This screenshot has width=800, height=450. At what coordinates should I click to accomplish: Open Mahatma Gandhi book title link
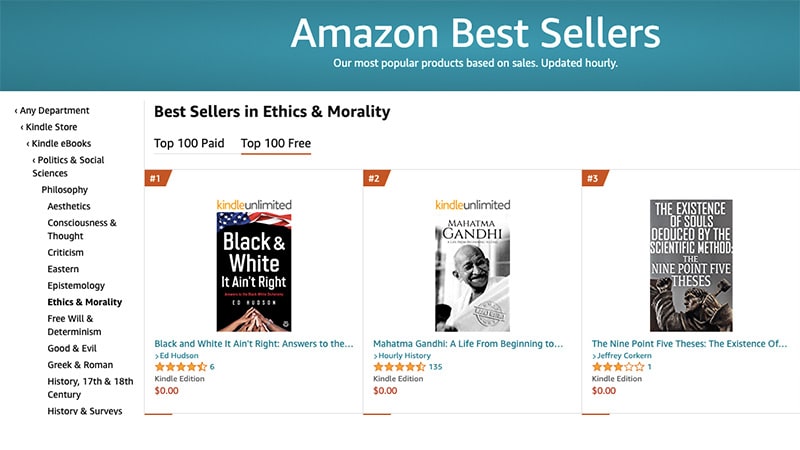pyautogui.click(x=468, y=343)
